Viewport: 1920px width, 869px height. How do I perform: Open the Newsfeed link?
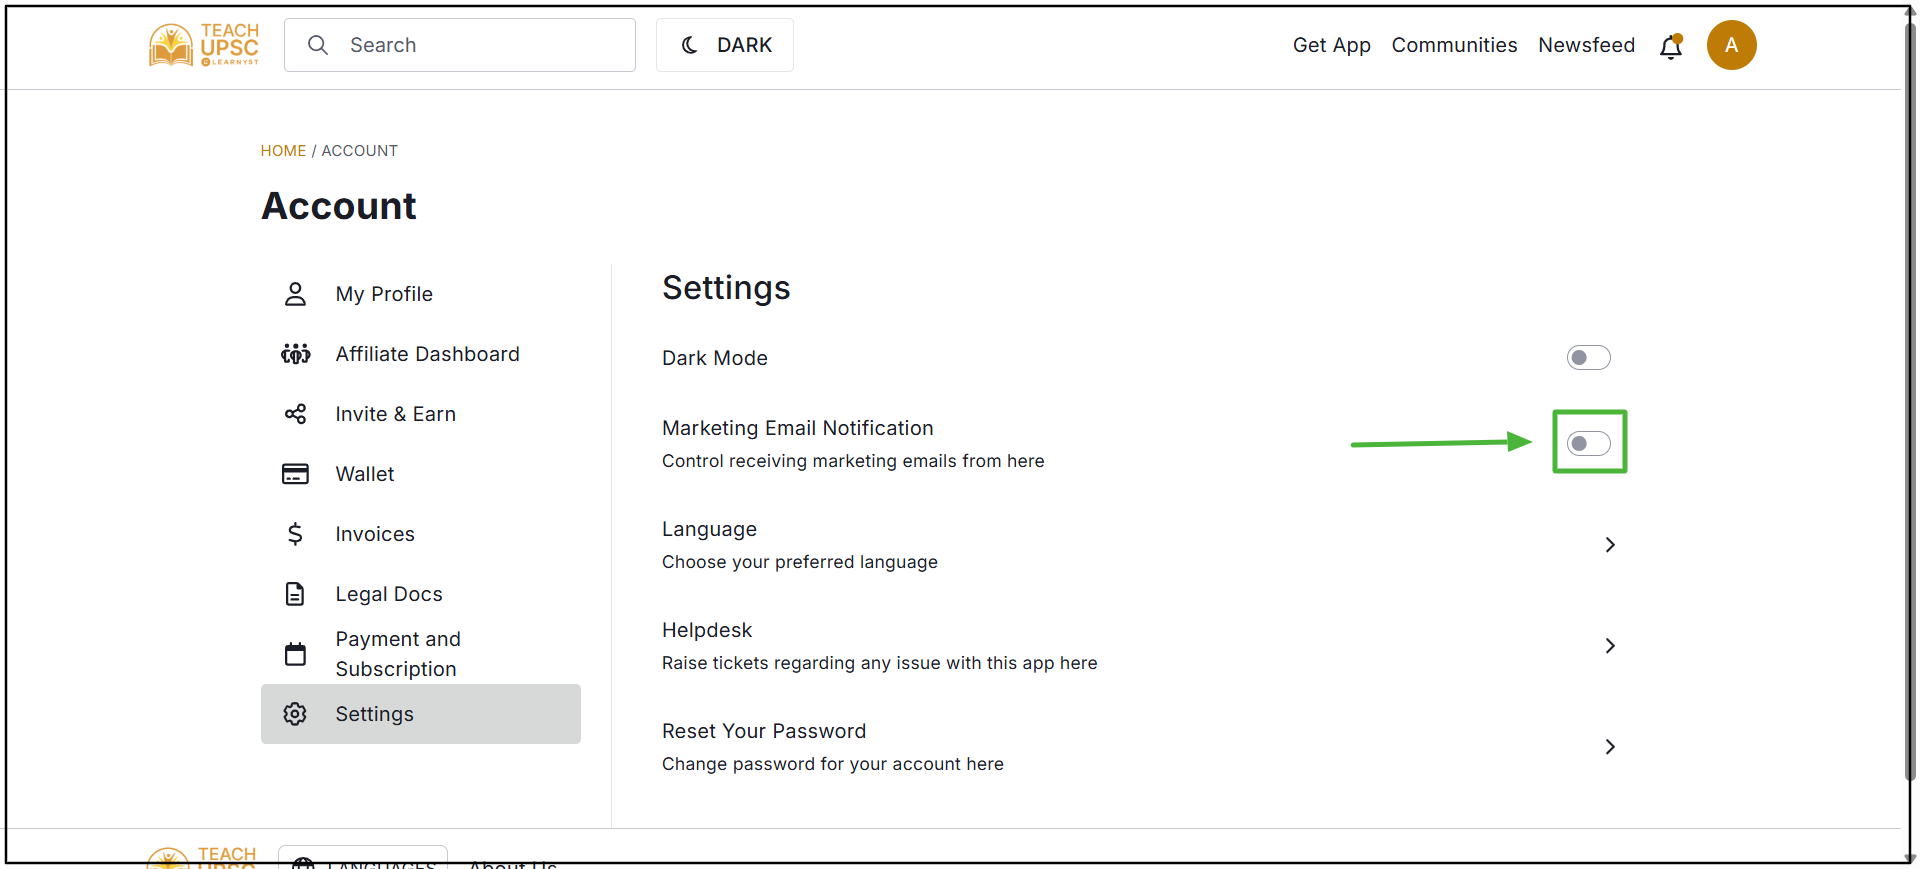pos(1586,45)
